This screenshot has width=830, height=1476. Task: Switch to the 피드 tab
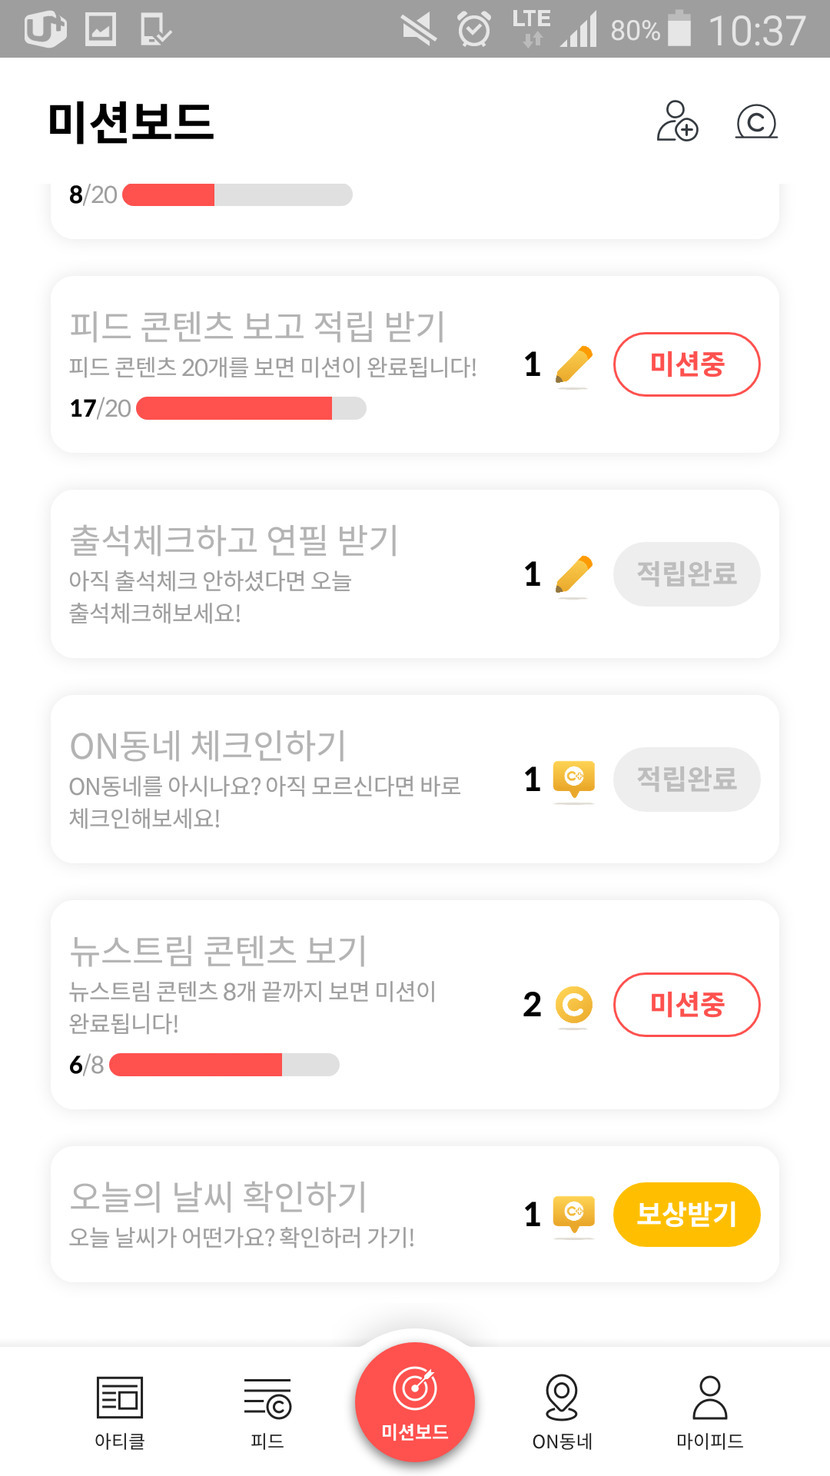point(267,1411)
